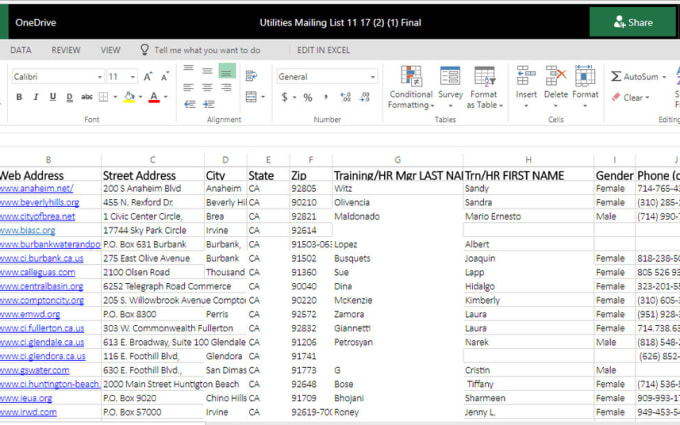This screenshot has width=680, height=425.
Task: Open the Clear dropdown
Action: [630, 97]
